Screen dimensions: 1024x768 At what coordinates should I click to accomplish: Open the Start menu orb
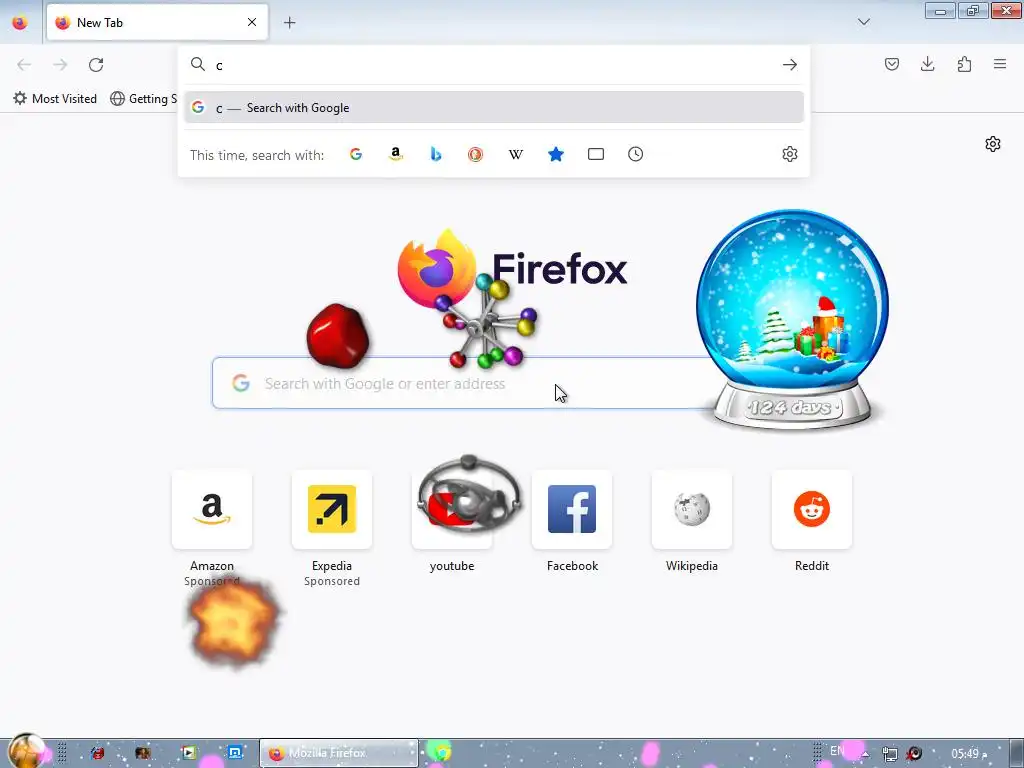(x=25, y=751)
